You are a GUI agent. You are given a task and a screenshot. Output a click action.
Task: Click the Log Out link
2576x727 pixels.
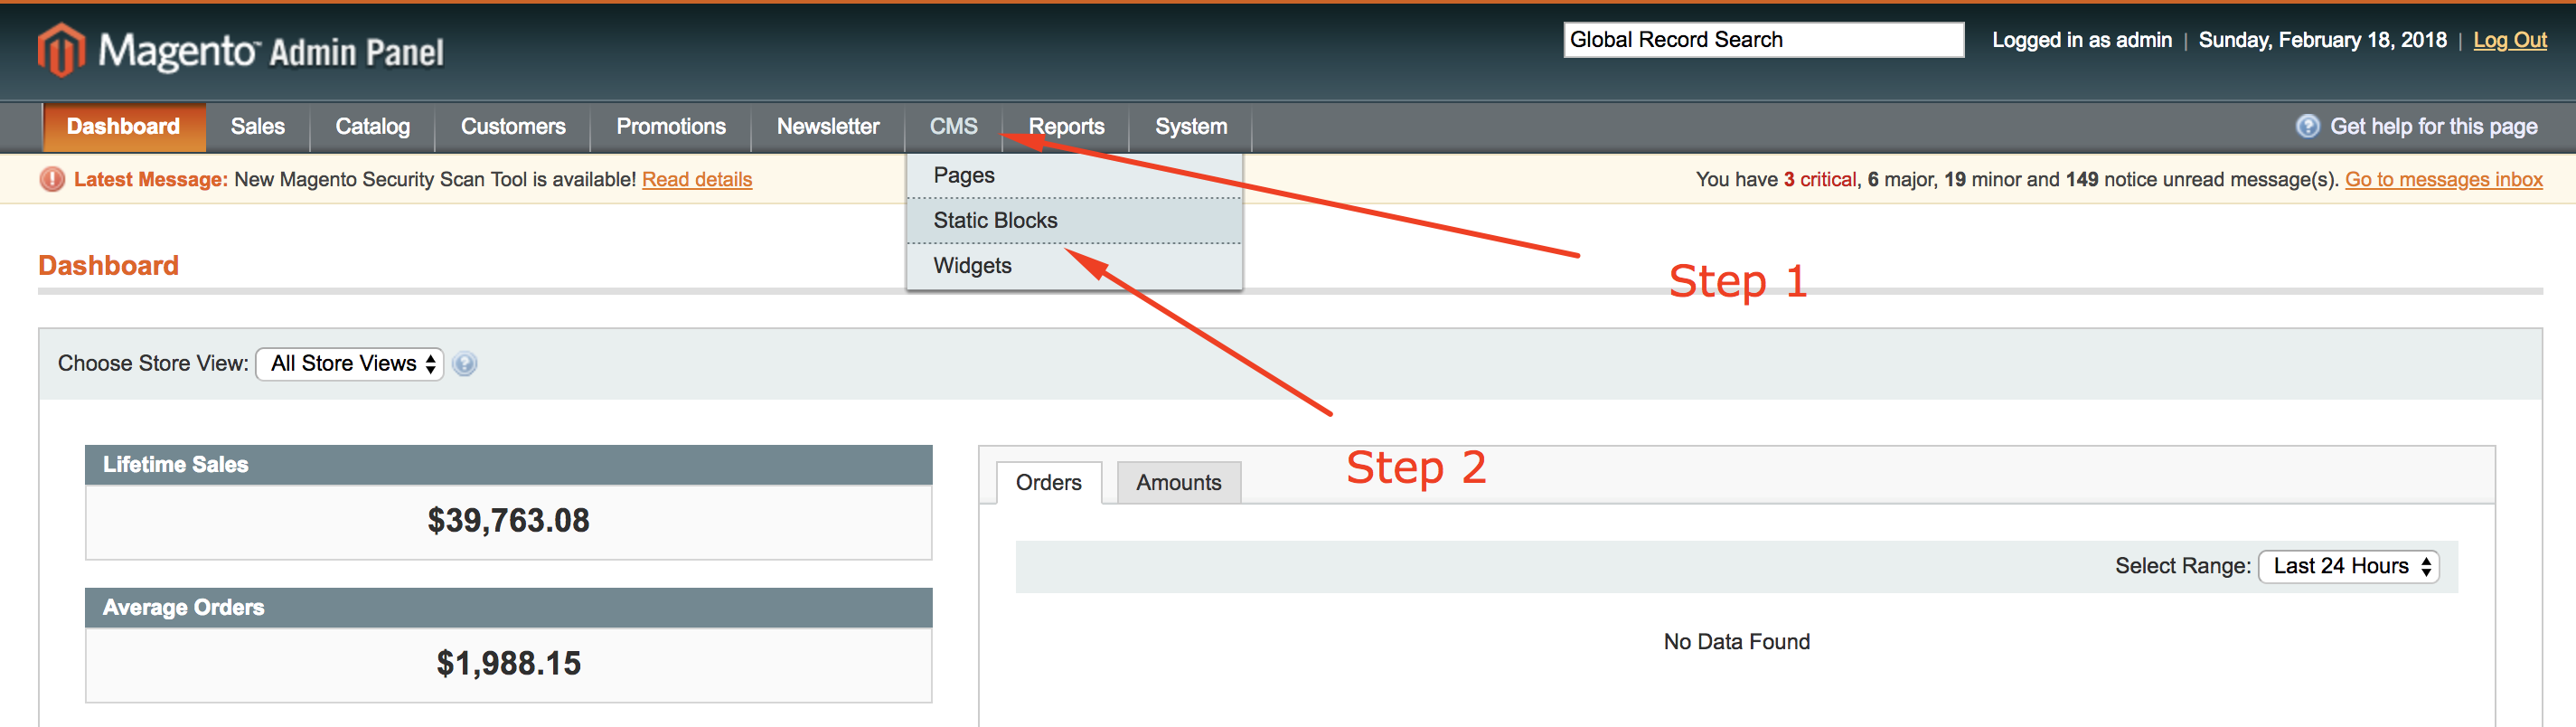(2510, 40)
